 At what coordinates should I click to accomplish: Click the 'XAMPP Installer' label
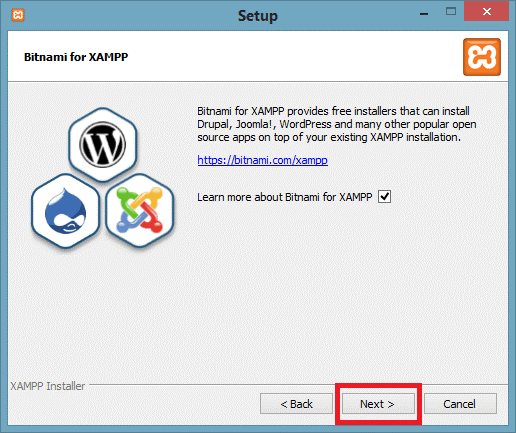tap(48, 386)
